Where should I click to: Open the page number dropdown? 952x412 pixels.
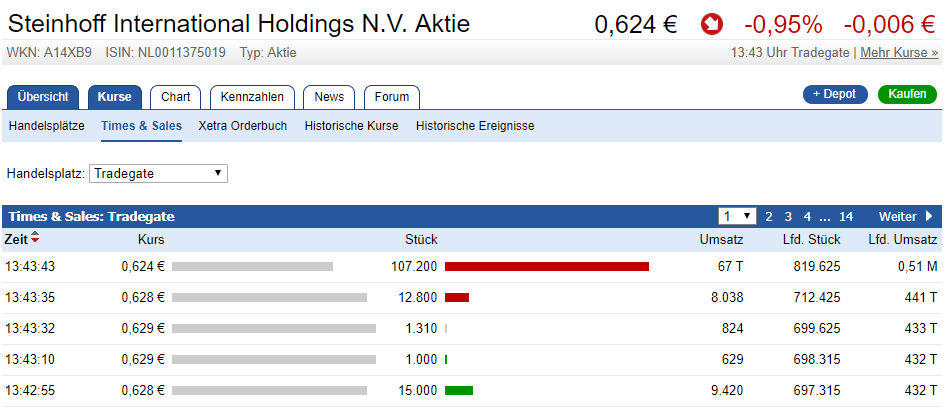pos(737,216)
